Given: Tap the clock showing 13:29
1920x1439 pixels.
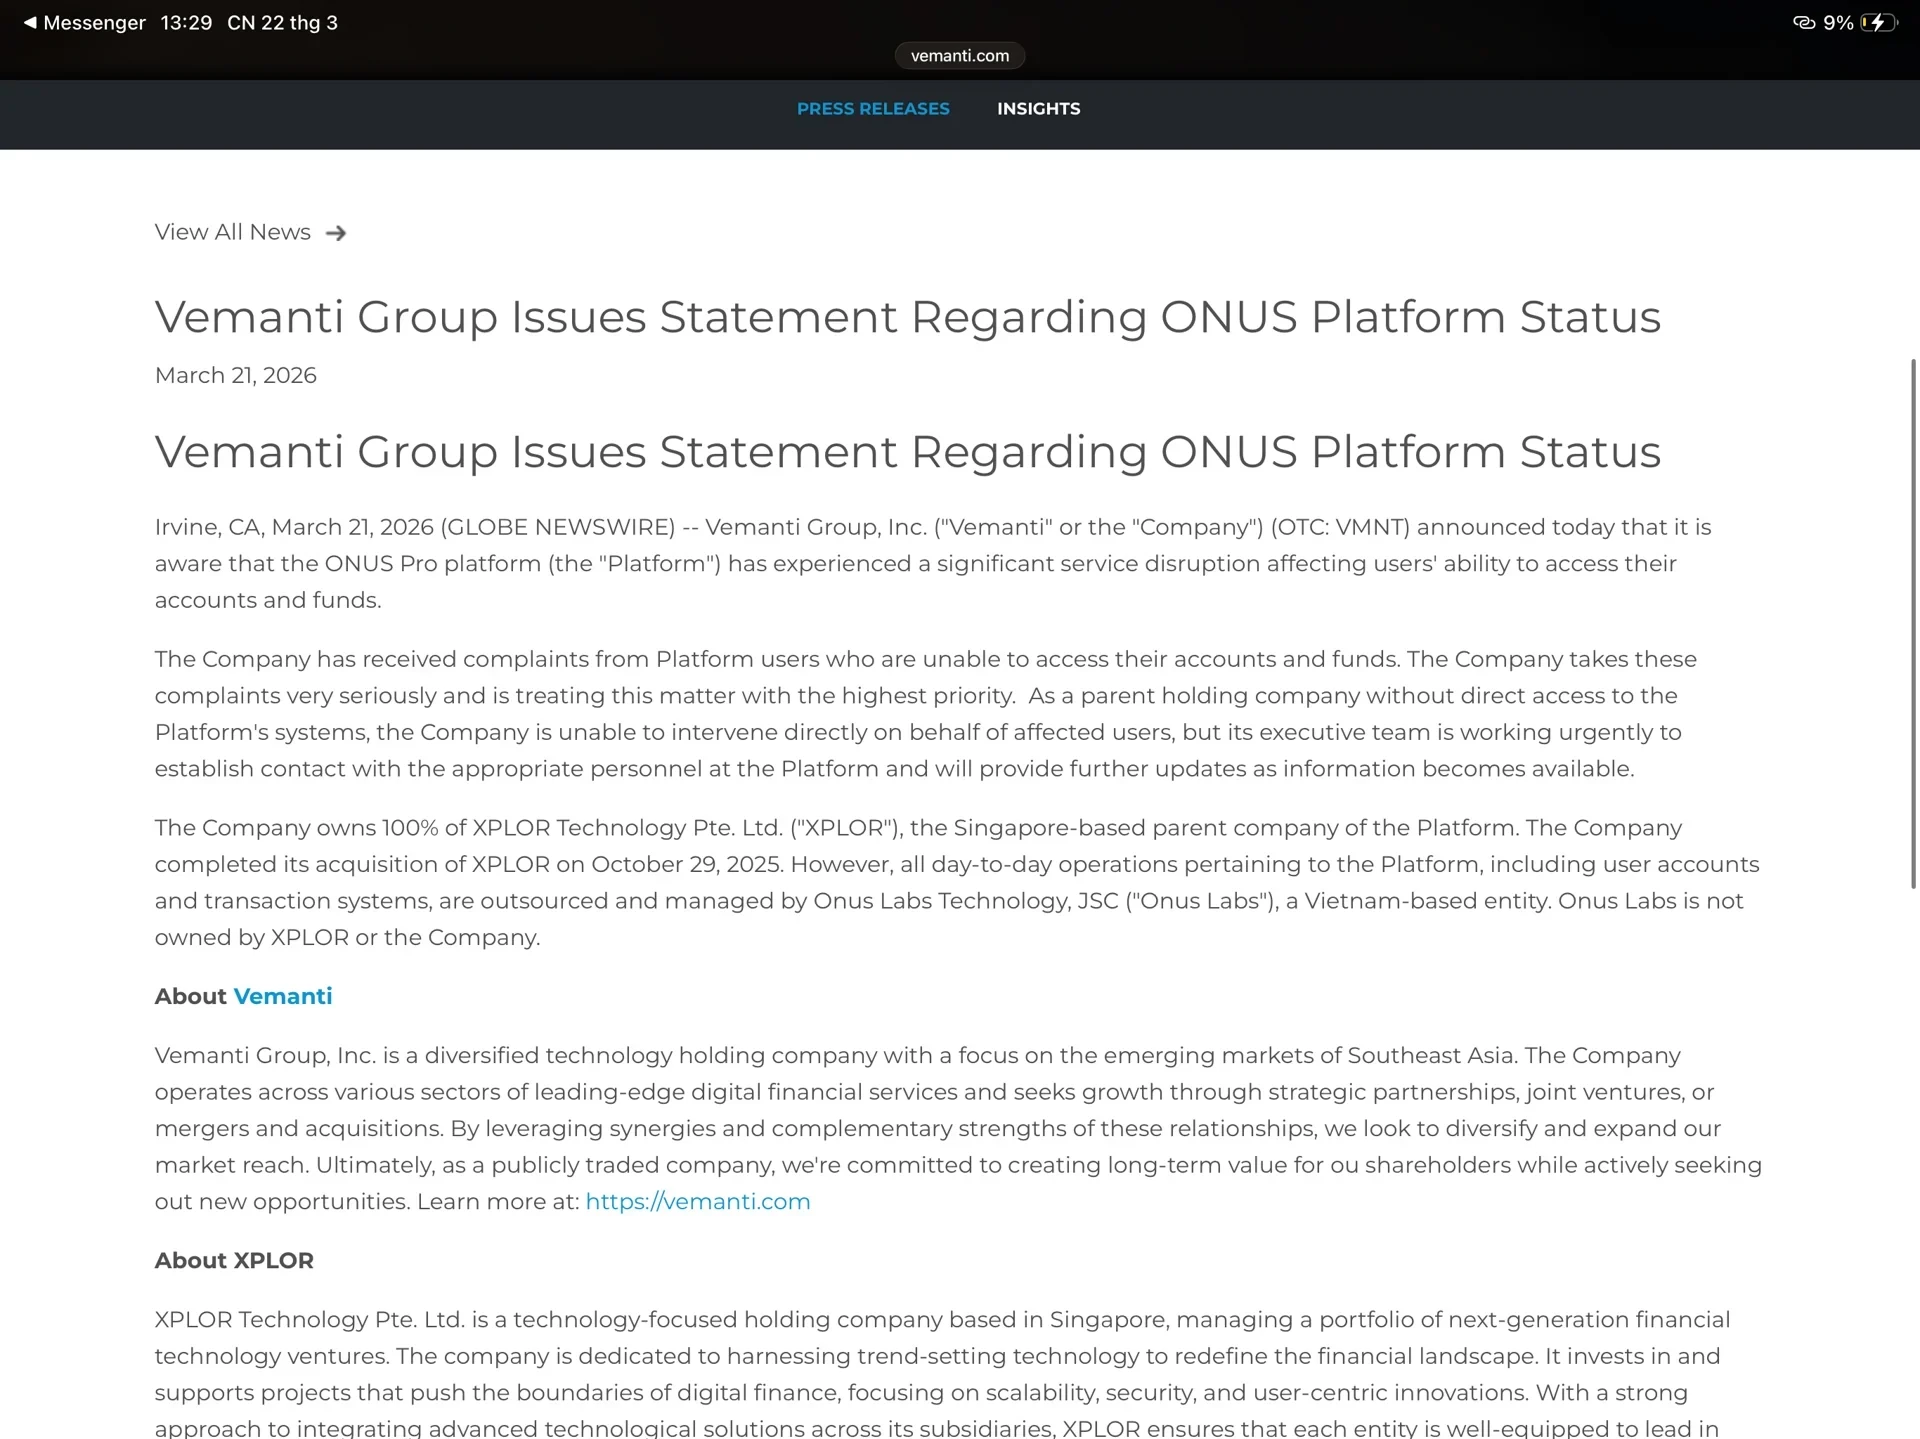Looking at the screenshot, I should click(186, 22).
